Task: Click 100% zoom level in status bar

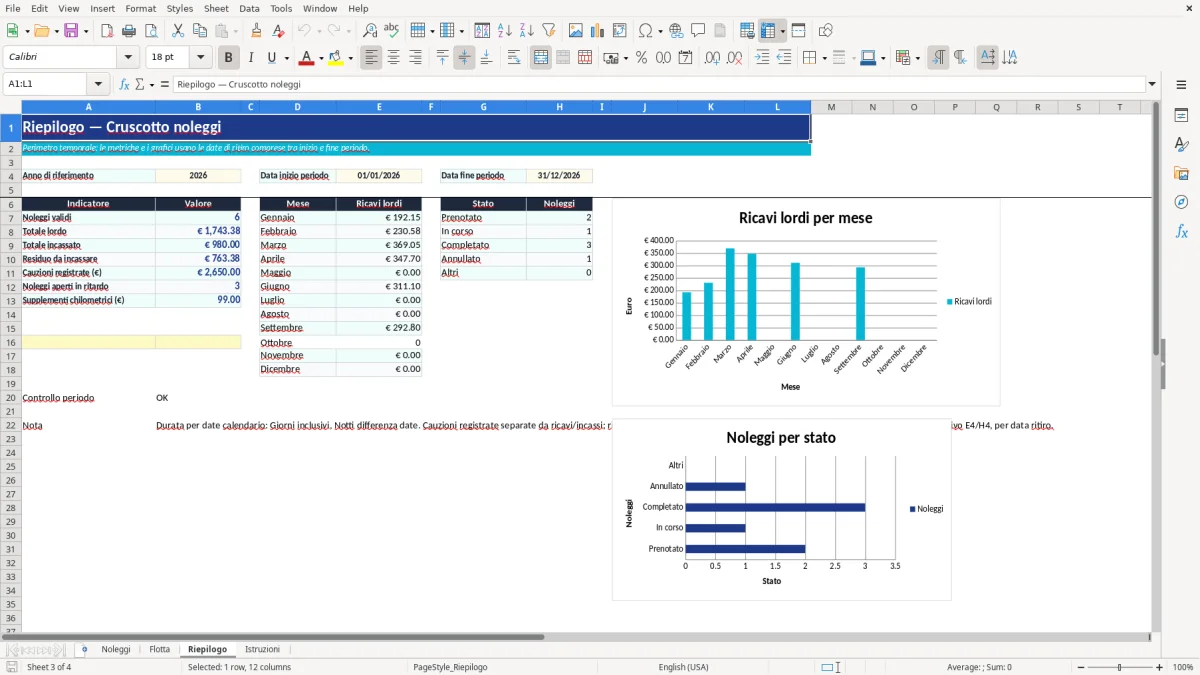Action: pyautogui.click(x=1183, y=667)
